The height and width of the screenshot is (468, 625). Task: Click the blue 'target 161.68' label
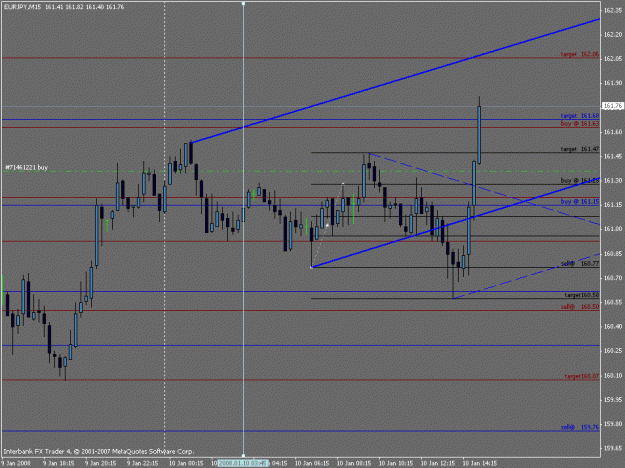click(x=580, y=116)
